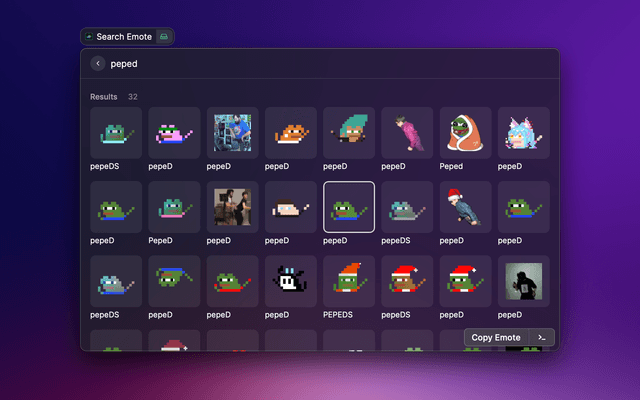Viewport: 640px width, 400px height.
Task: Click the back arrow beside the search field
Action: tap(98, 63)
